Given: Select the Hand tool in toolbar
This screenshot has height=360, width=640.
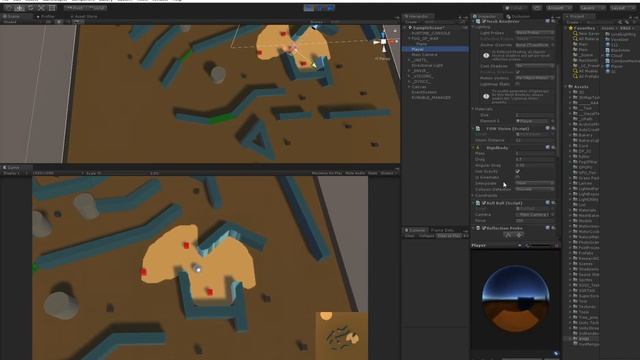Looking at the screenshot, I should tap(9, 8).
